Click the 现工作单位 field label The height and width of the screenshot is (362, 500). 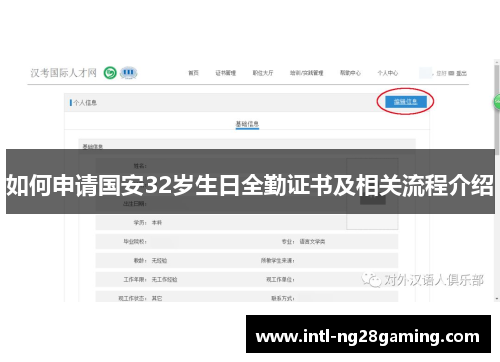click(280, 280)
